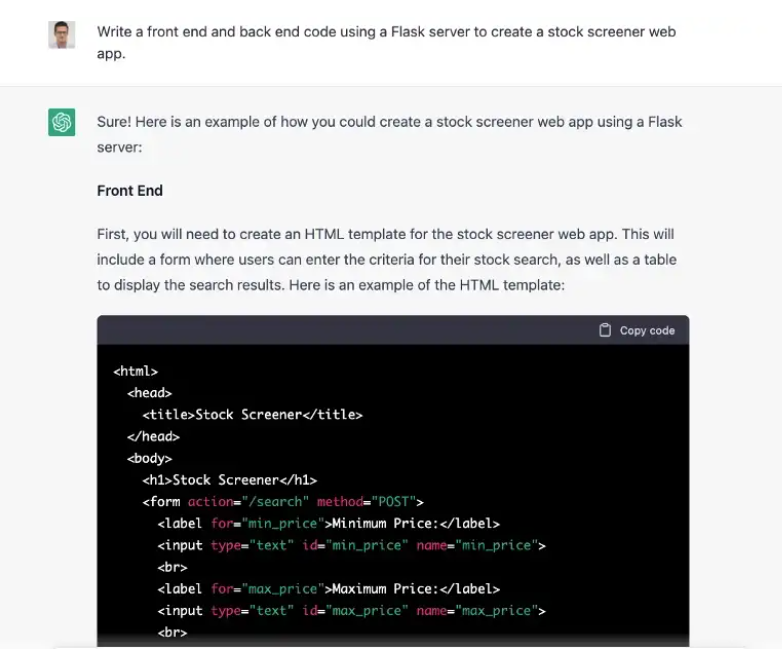Click the opening html tag line
This screenshot has width=782, height=654.
point(135,371)
